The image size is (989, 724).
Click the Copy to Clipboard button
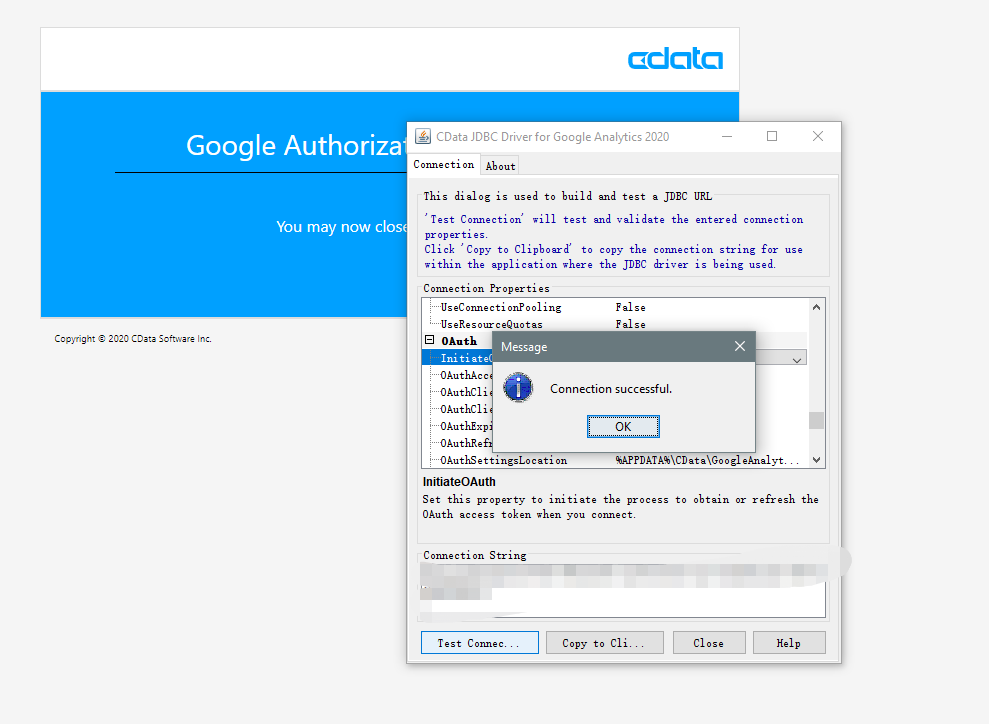[604, 642]
